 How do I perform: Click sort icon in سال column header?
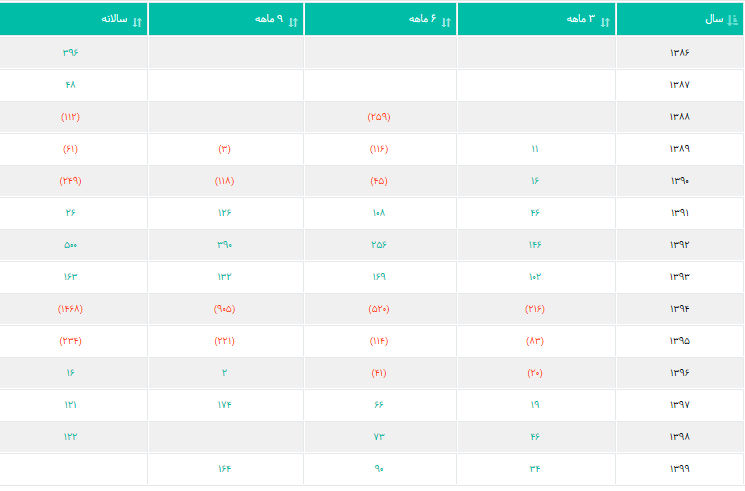click(733, 20)
